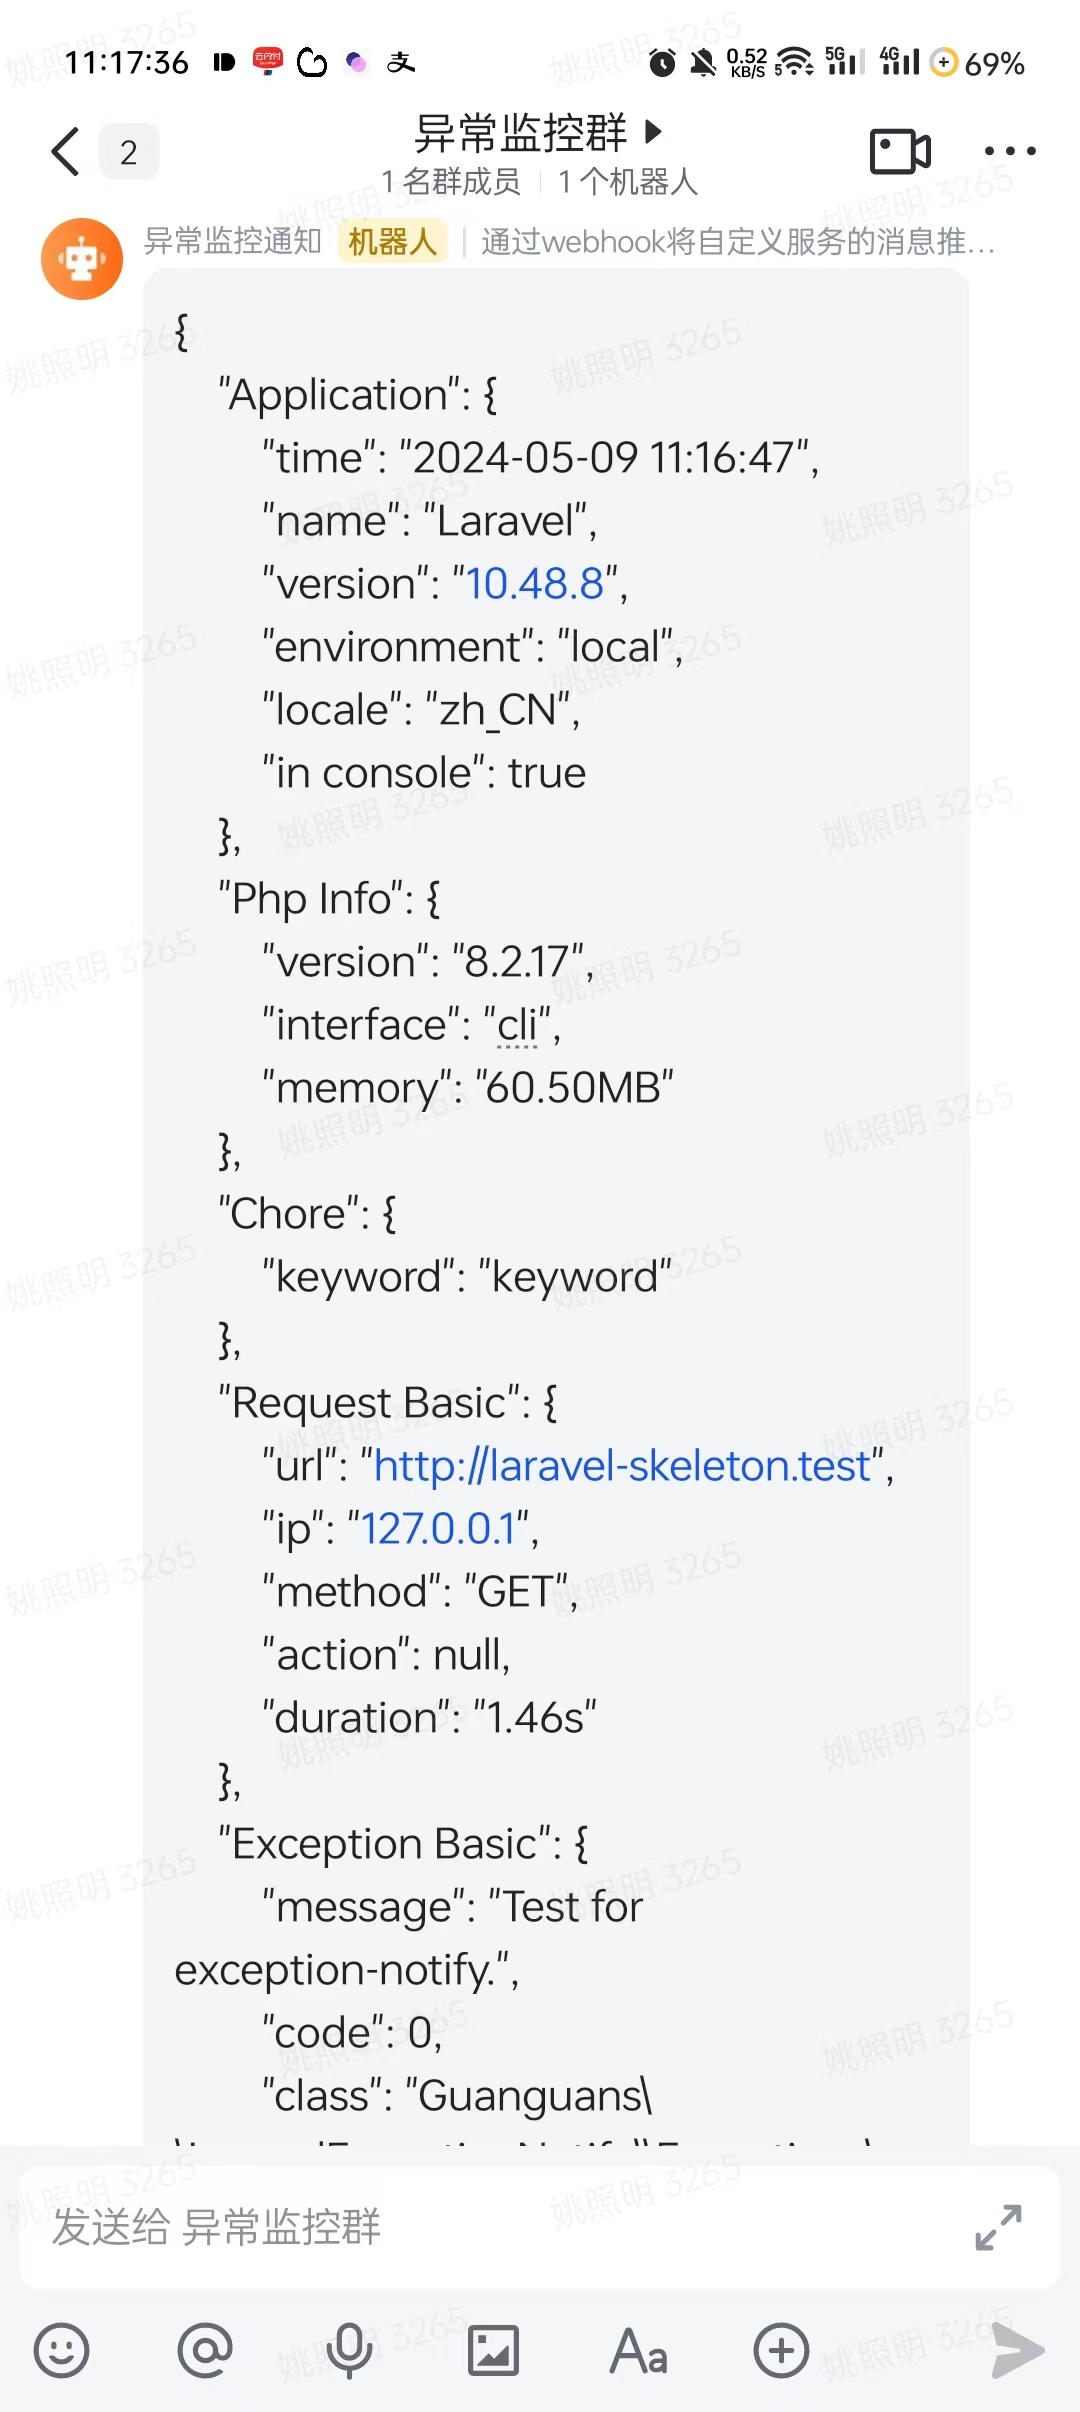Start a video meeting with camera icon
The width and height of the screenshot is (1080, 2412).
[900, 152]
